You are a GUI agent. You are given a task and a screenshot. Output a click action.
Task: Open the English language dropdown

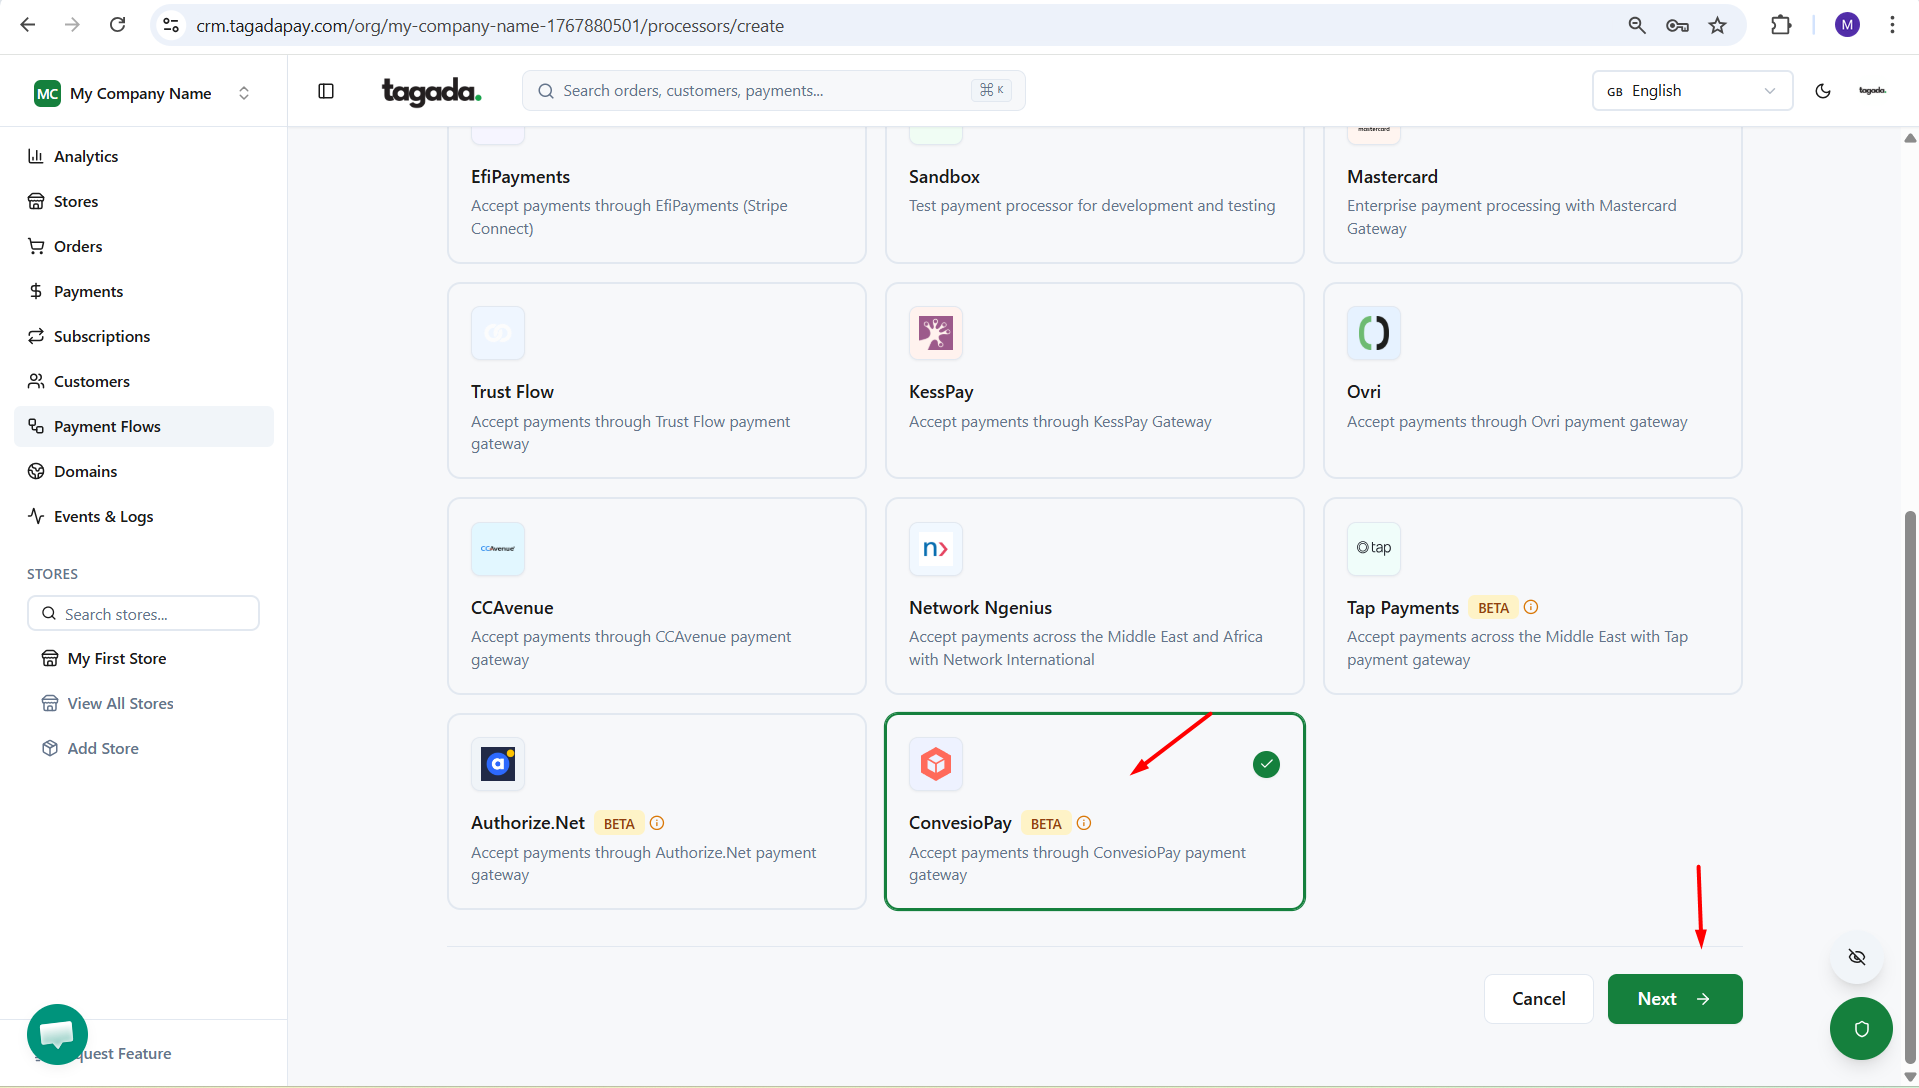tap(1691, 91)
